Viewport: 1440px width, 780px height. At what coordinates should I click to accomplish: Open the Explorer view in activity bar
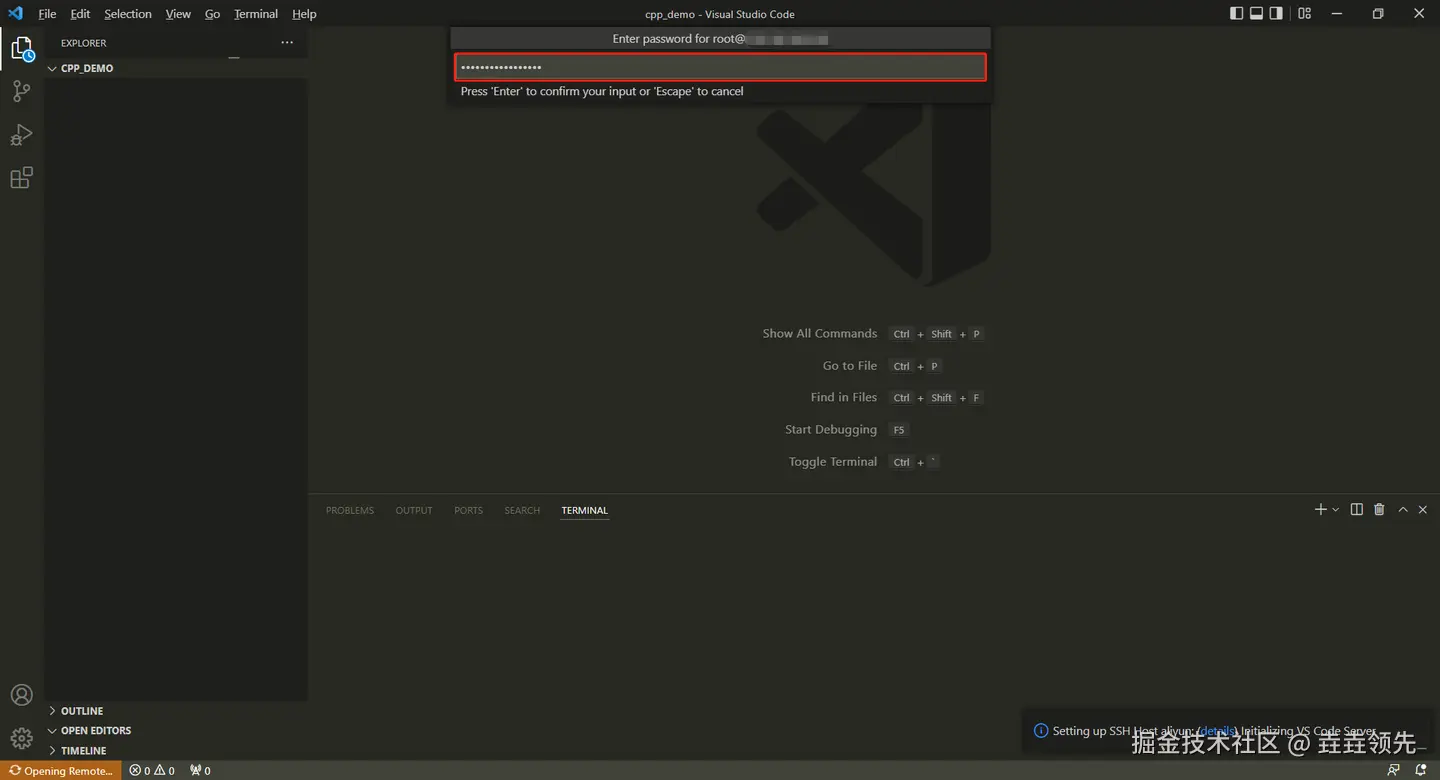click(22, 48)
